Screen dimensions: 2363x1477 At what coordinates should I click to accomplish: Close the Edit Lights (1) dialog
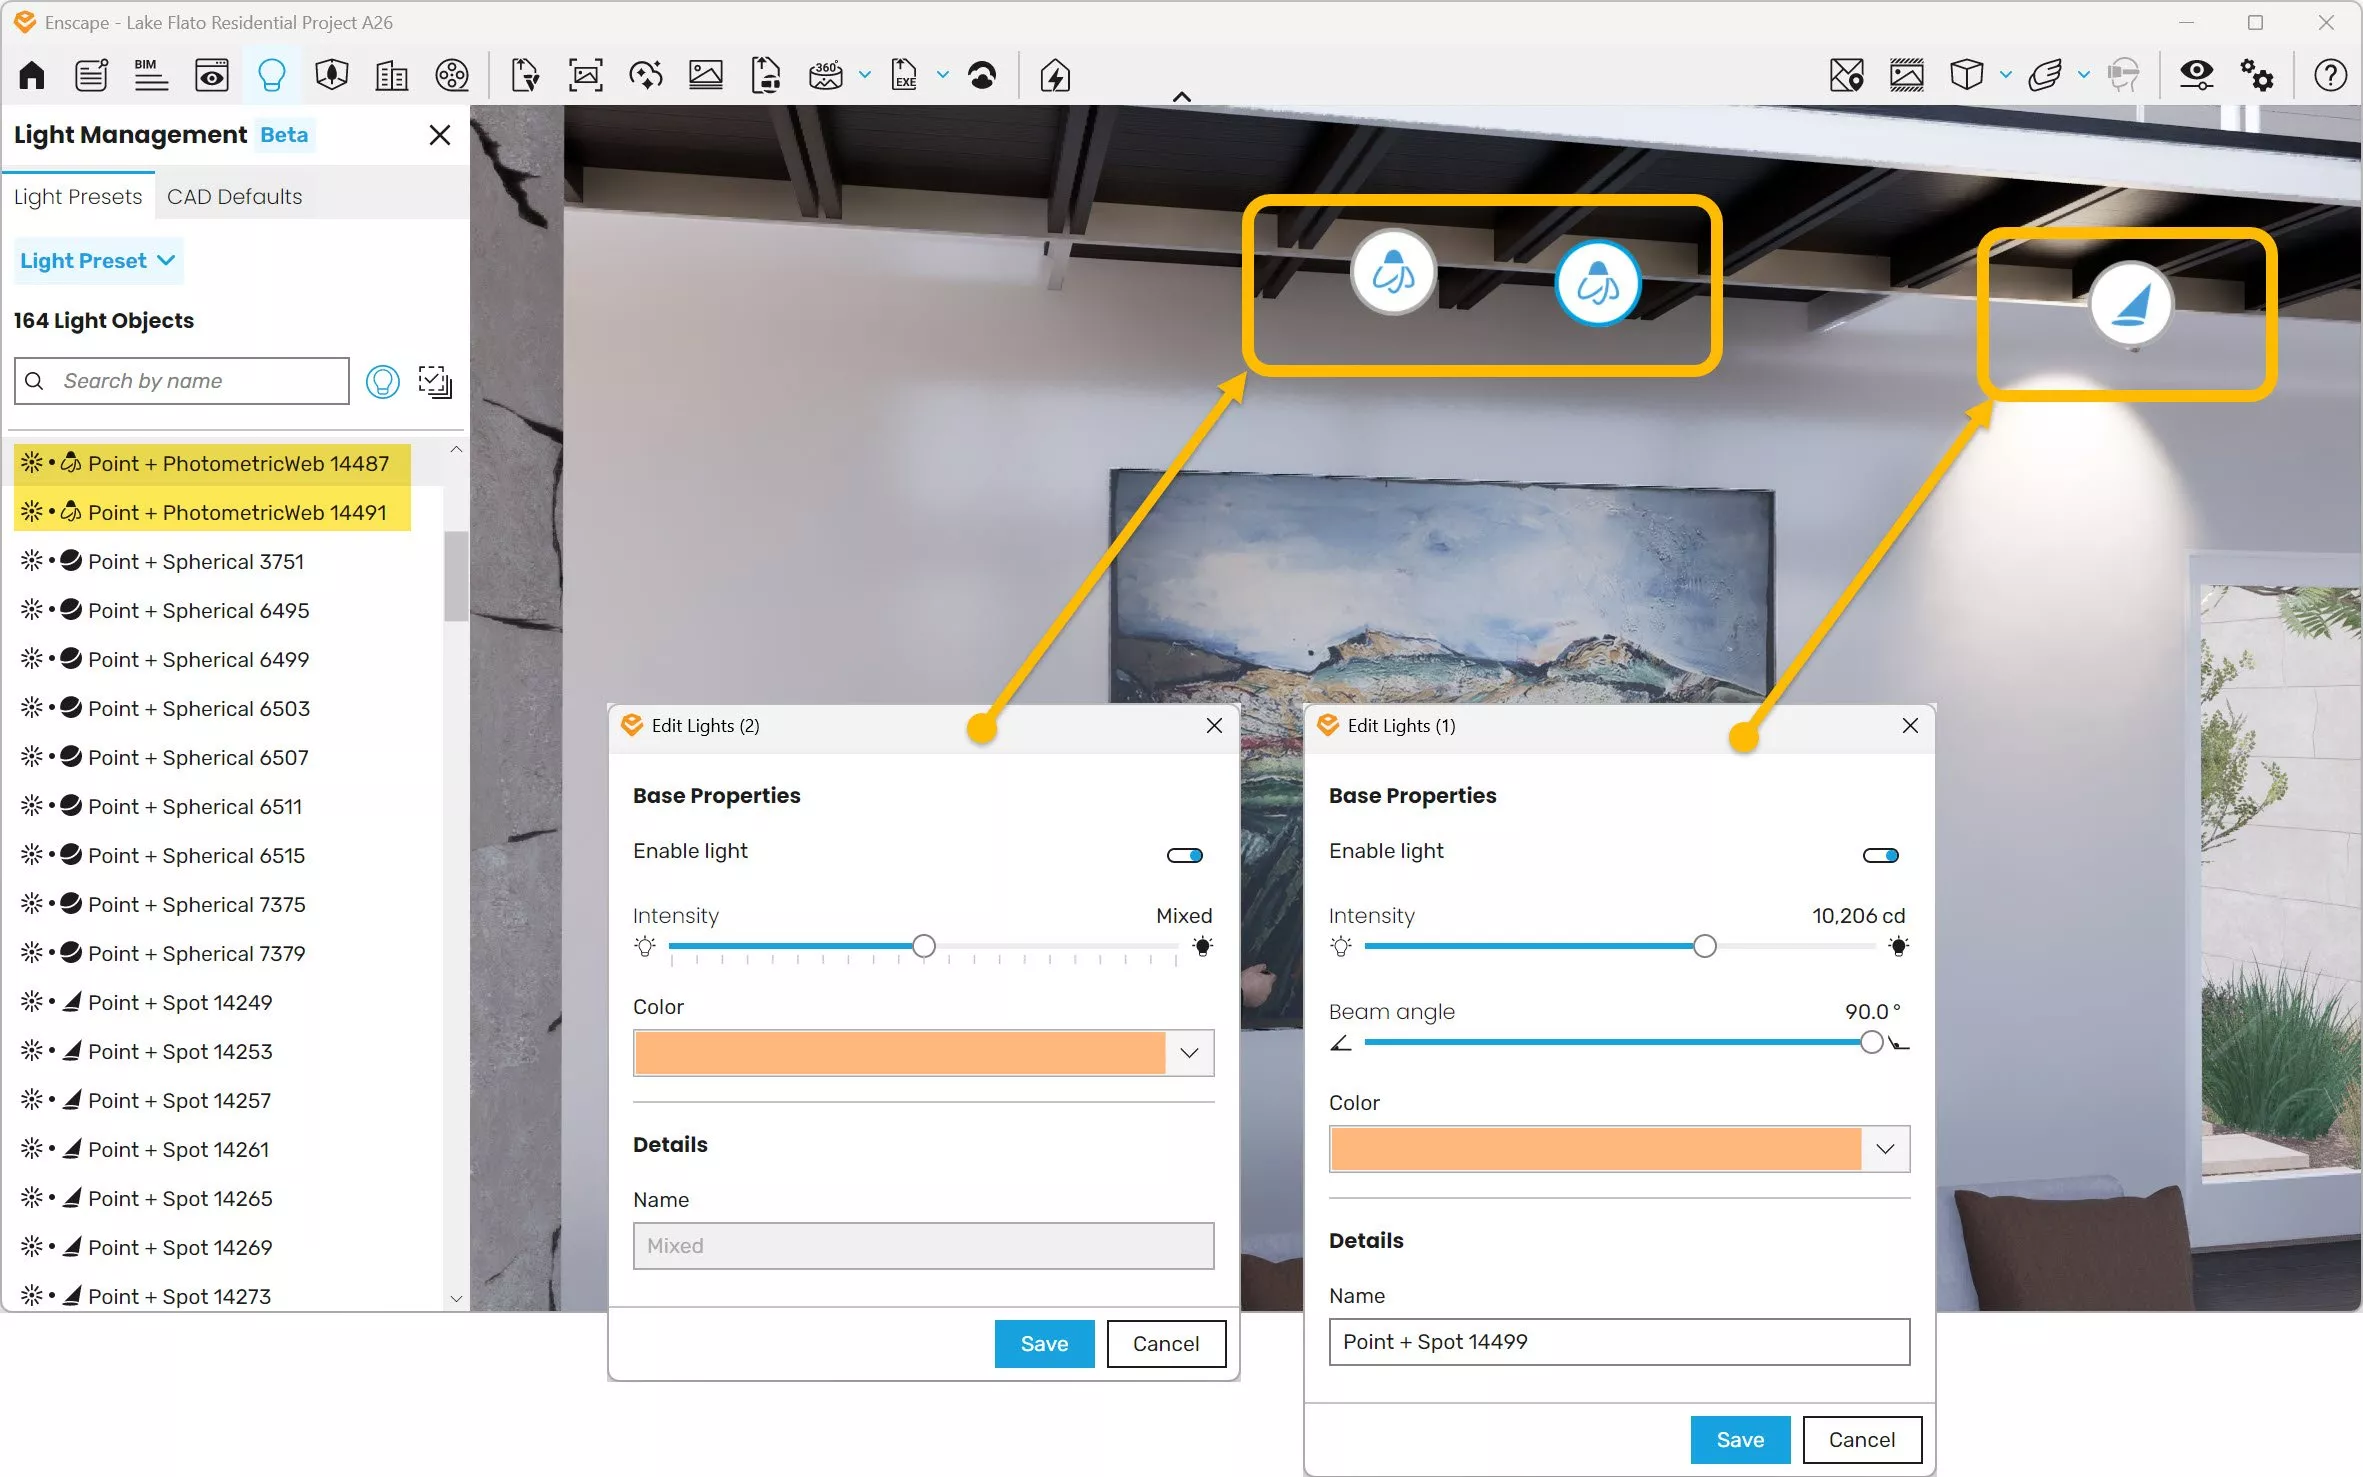[x=1910, y=725]
